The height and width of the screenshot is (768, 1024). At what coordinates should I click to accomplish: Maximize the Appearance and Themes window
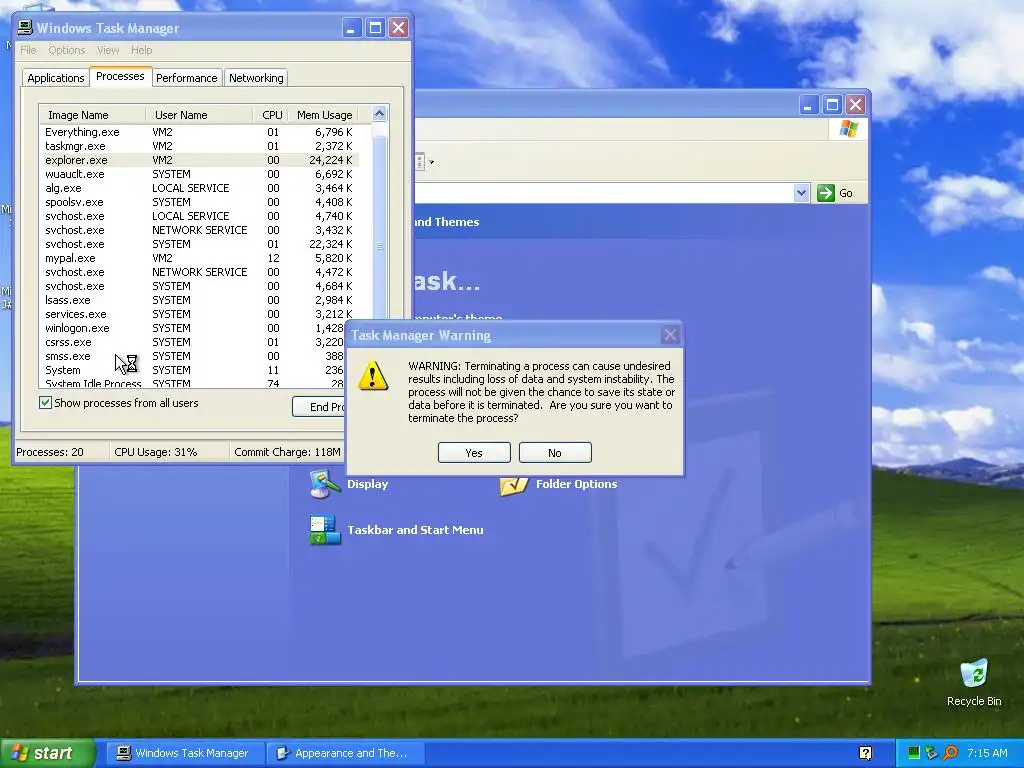pyautogui.click(x=832, y=104)
